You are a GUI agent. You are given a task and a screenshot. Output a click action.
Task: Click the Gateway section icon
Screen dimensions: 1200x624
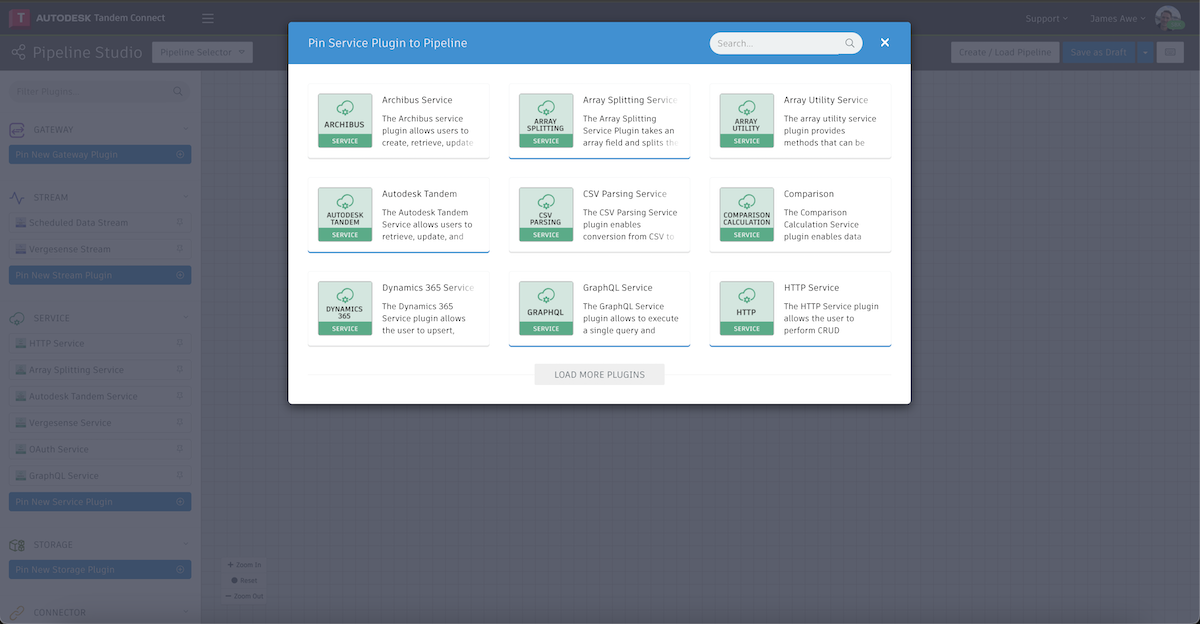(17, 129)
